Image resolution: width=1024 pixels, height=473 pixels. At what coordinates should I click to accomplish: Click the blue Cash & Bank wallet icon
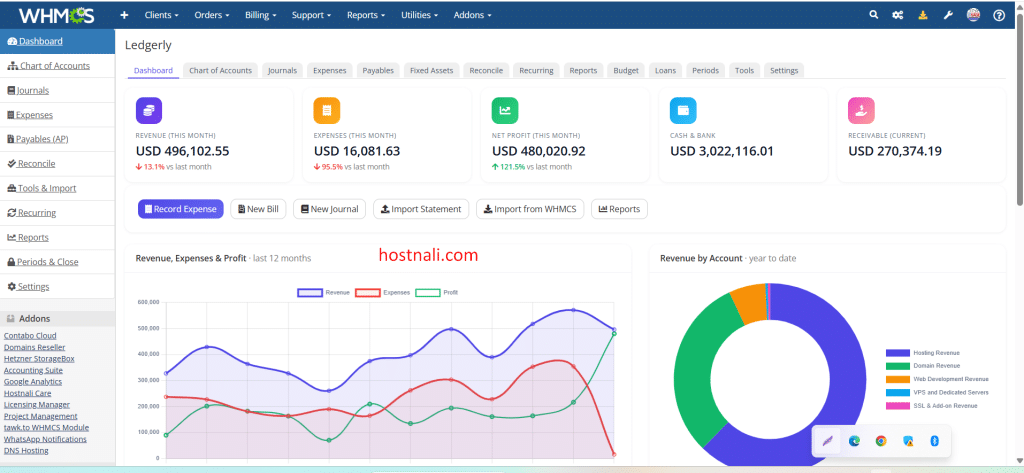[x=683, y=110]
